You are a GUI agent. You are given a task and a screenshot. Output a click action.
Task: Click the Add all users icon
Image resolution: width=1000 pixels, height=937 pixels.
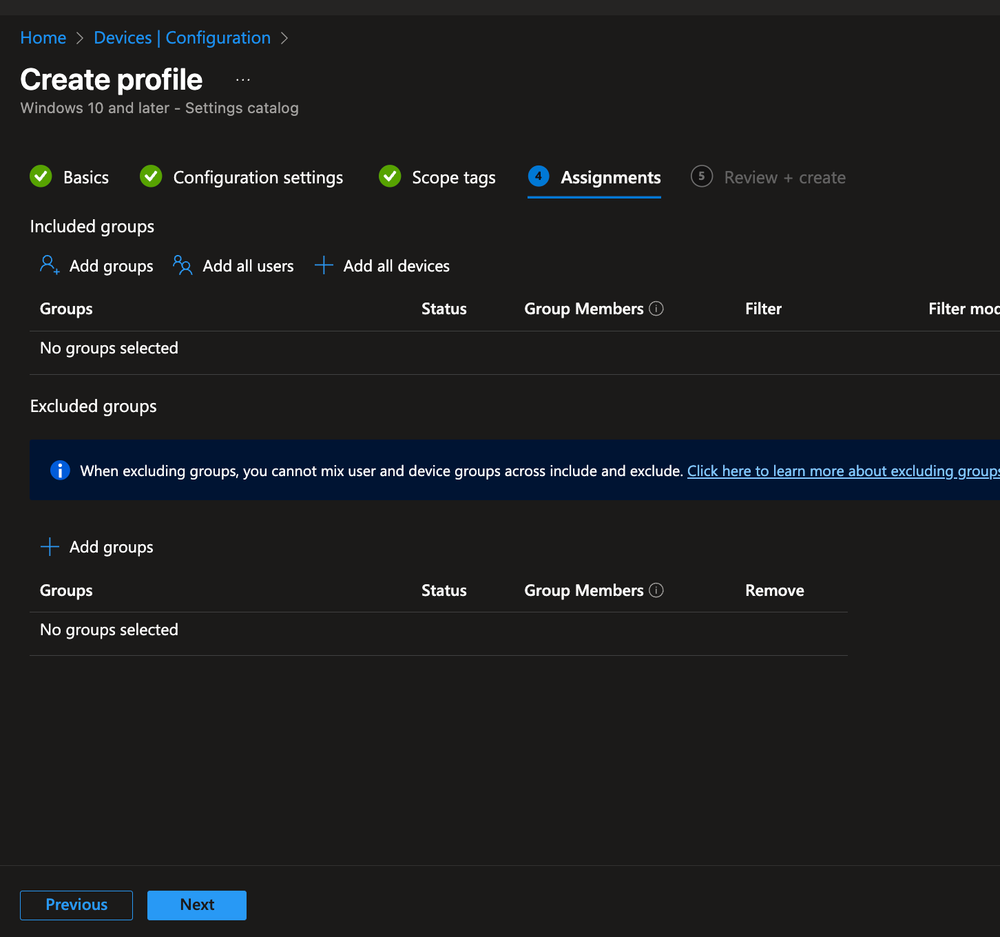[182, 265]
